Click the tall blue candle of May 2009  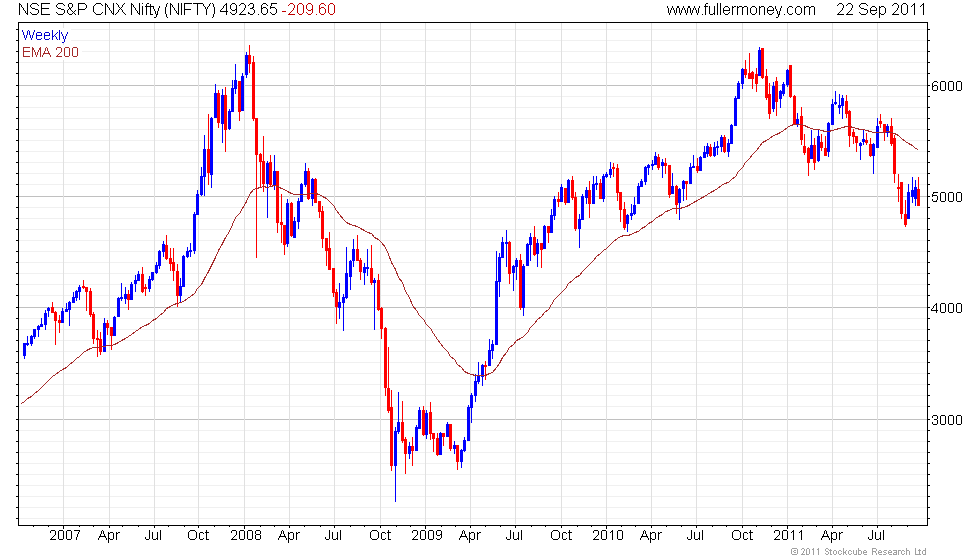(497, 312)
